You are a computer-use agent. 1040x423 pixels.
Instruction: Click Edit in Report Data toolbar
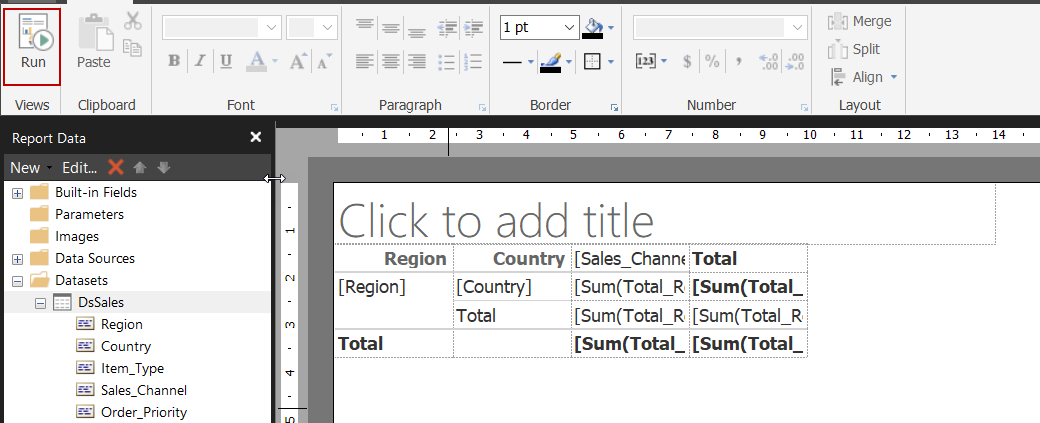pyautogui.click(x=80, y=168)
